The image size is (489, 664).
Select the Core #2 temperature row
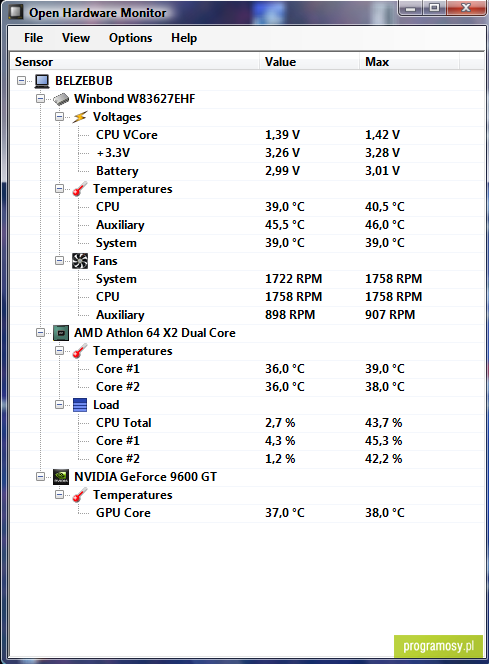(247, 387)
